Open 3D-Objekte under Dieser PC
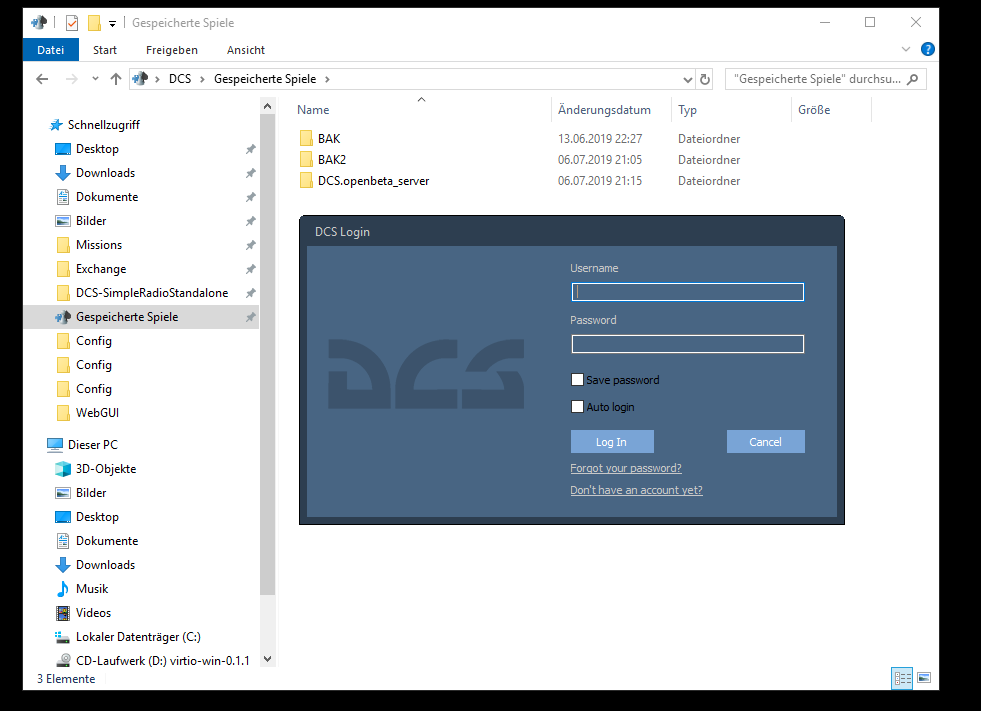 click(106, 469)
